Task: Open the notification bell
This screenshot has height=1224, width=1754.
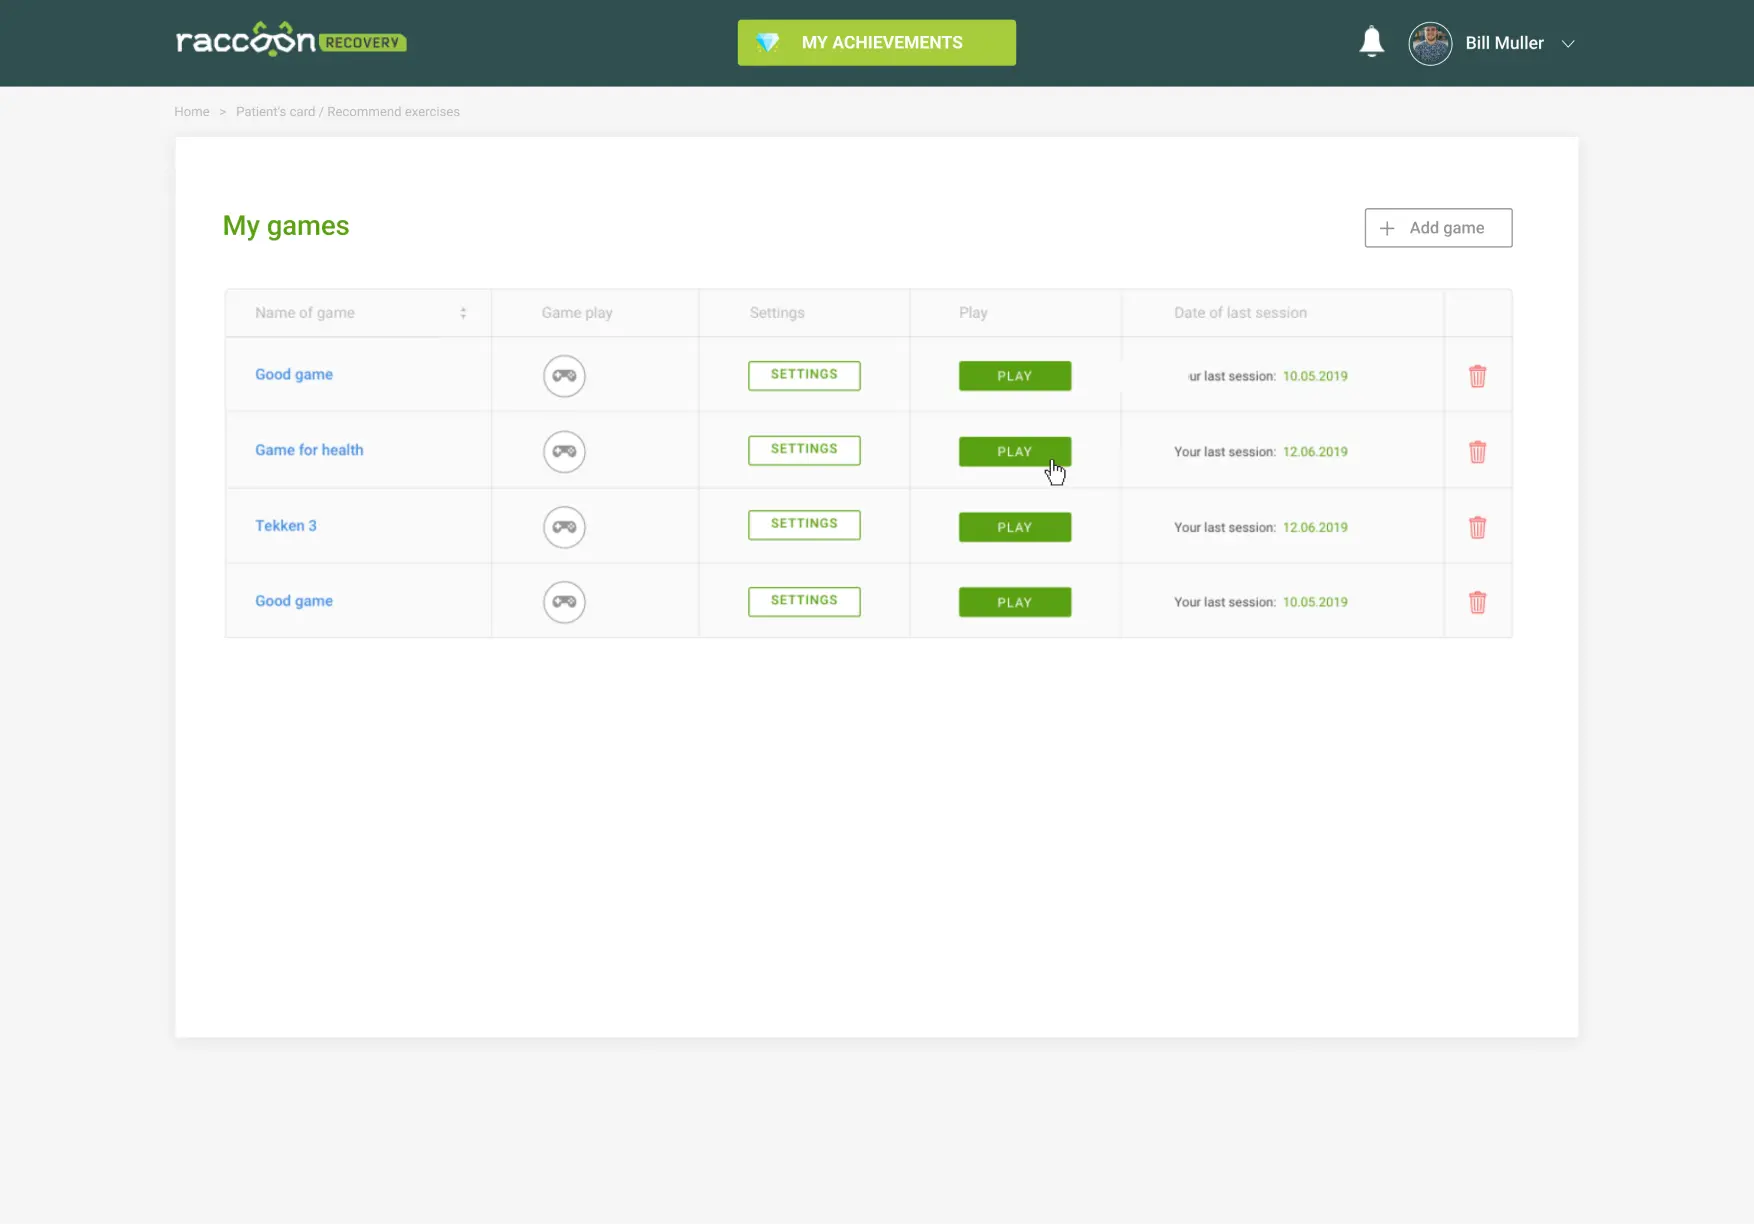Action: (x=1371, y=42)
